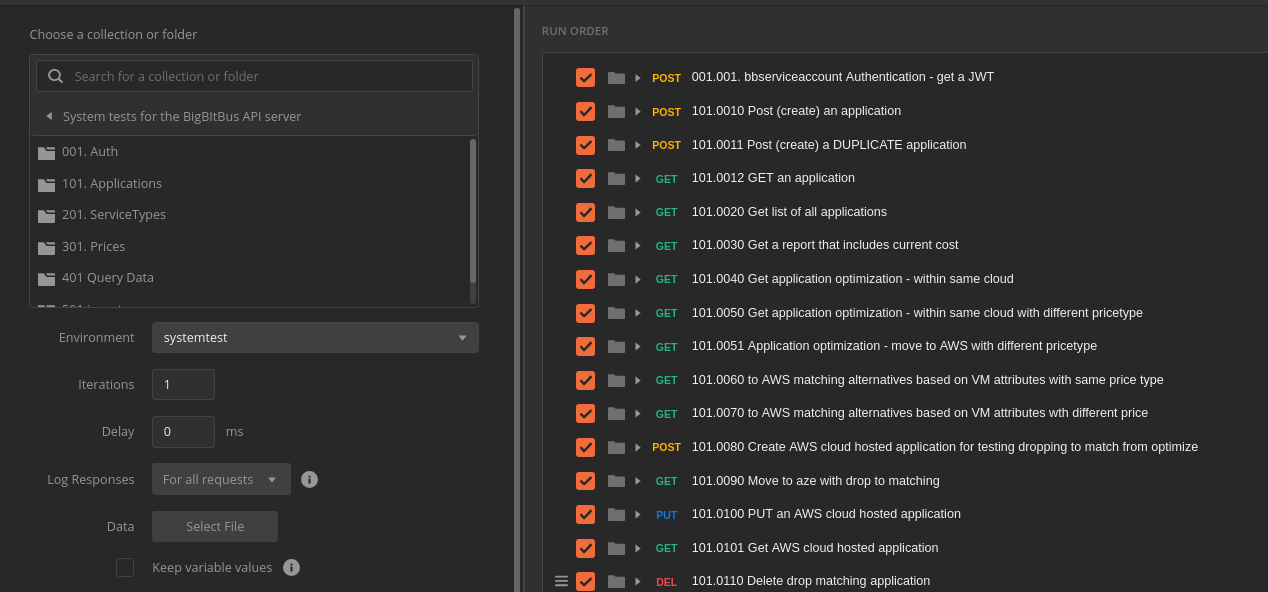Uncheck the 001.001 bbserviceaccount Authentication request
Screen dimensions: 1268x592
tap(586, 77)
